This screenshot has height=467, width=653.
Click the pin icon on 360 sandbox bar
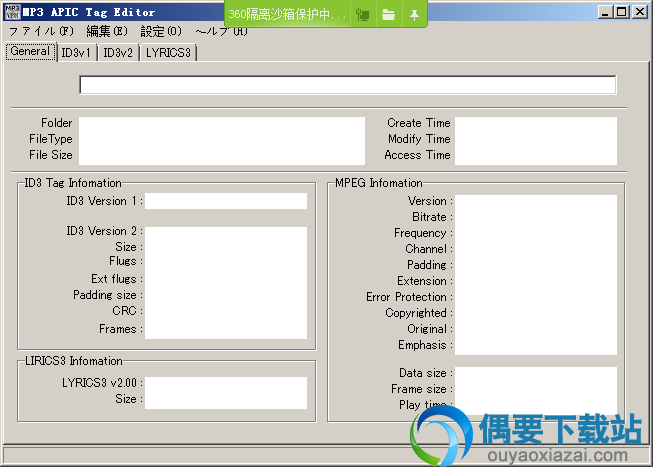coord(414,15)
